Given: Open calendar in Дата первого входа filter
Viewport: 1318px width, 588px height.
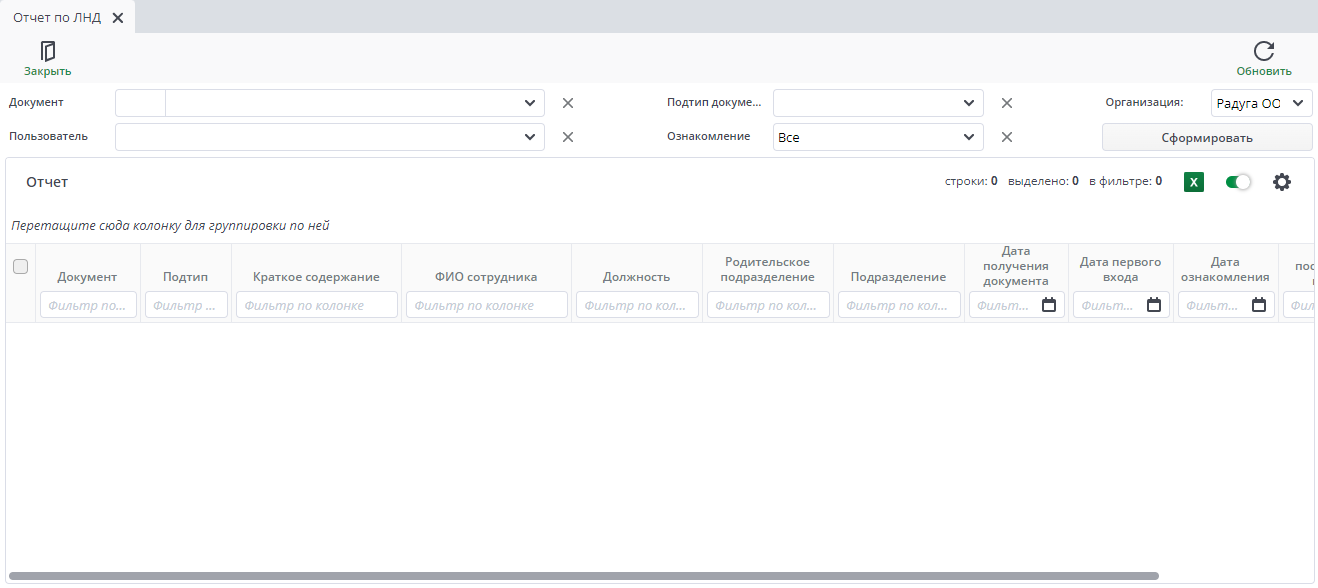Looking at the screenshot, I should [x=1153, y=305].
